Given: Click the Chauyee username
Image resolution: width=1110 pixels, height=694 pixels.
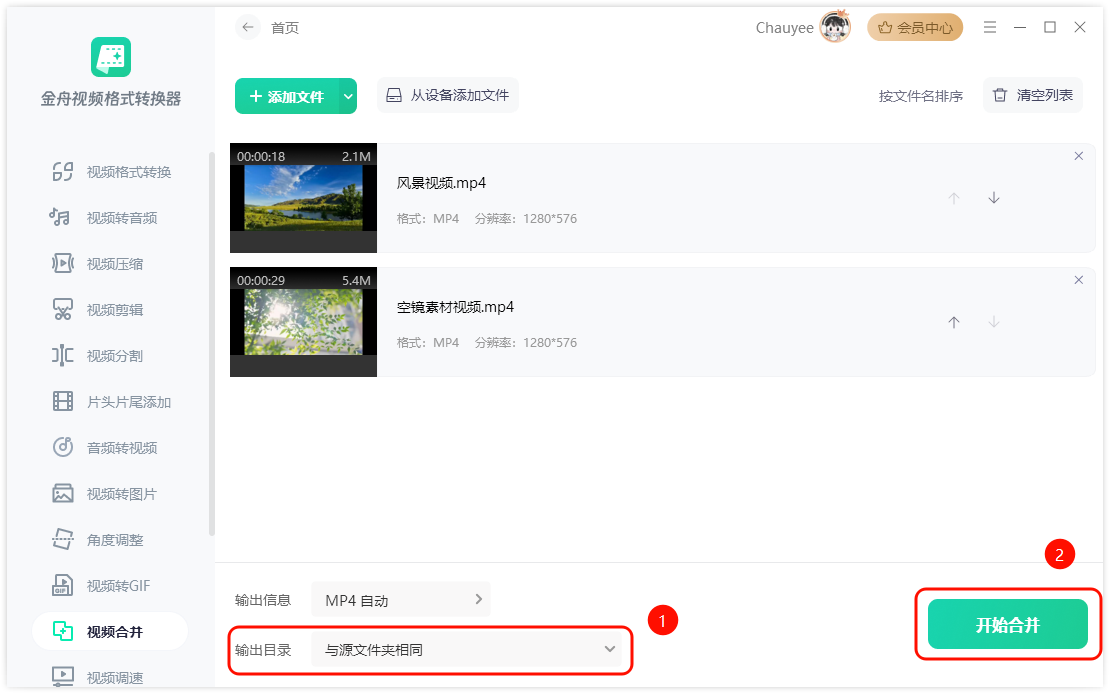Looking at the screenshot, I should 784,28.
